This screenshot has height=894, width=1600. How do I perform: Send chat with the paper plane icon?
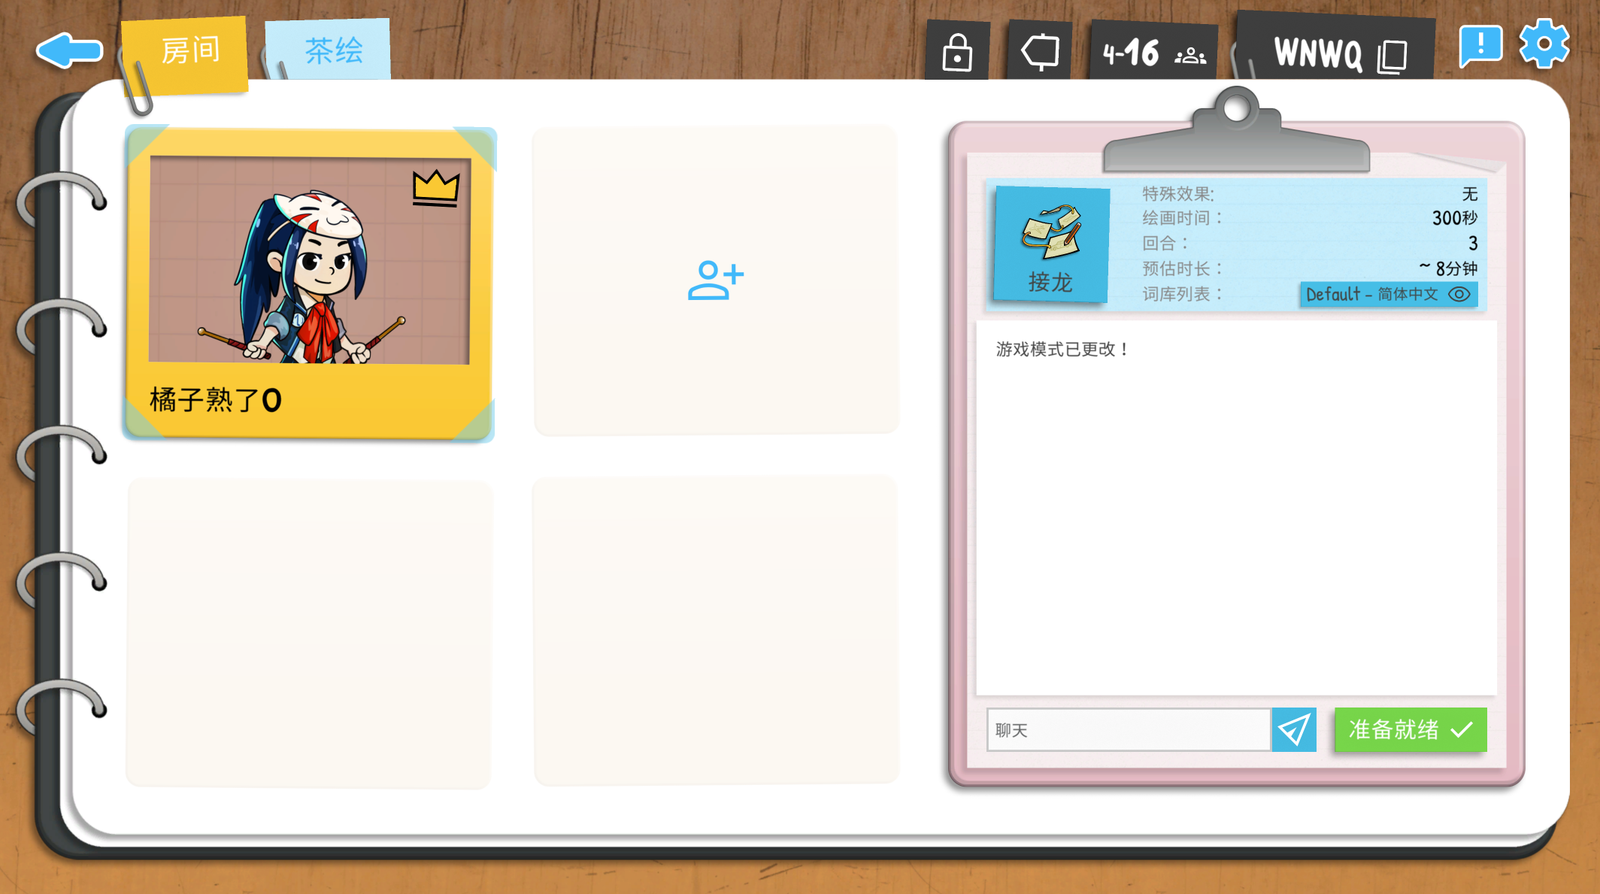click(x=1294, y=730)
